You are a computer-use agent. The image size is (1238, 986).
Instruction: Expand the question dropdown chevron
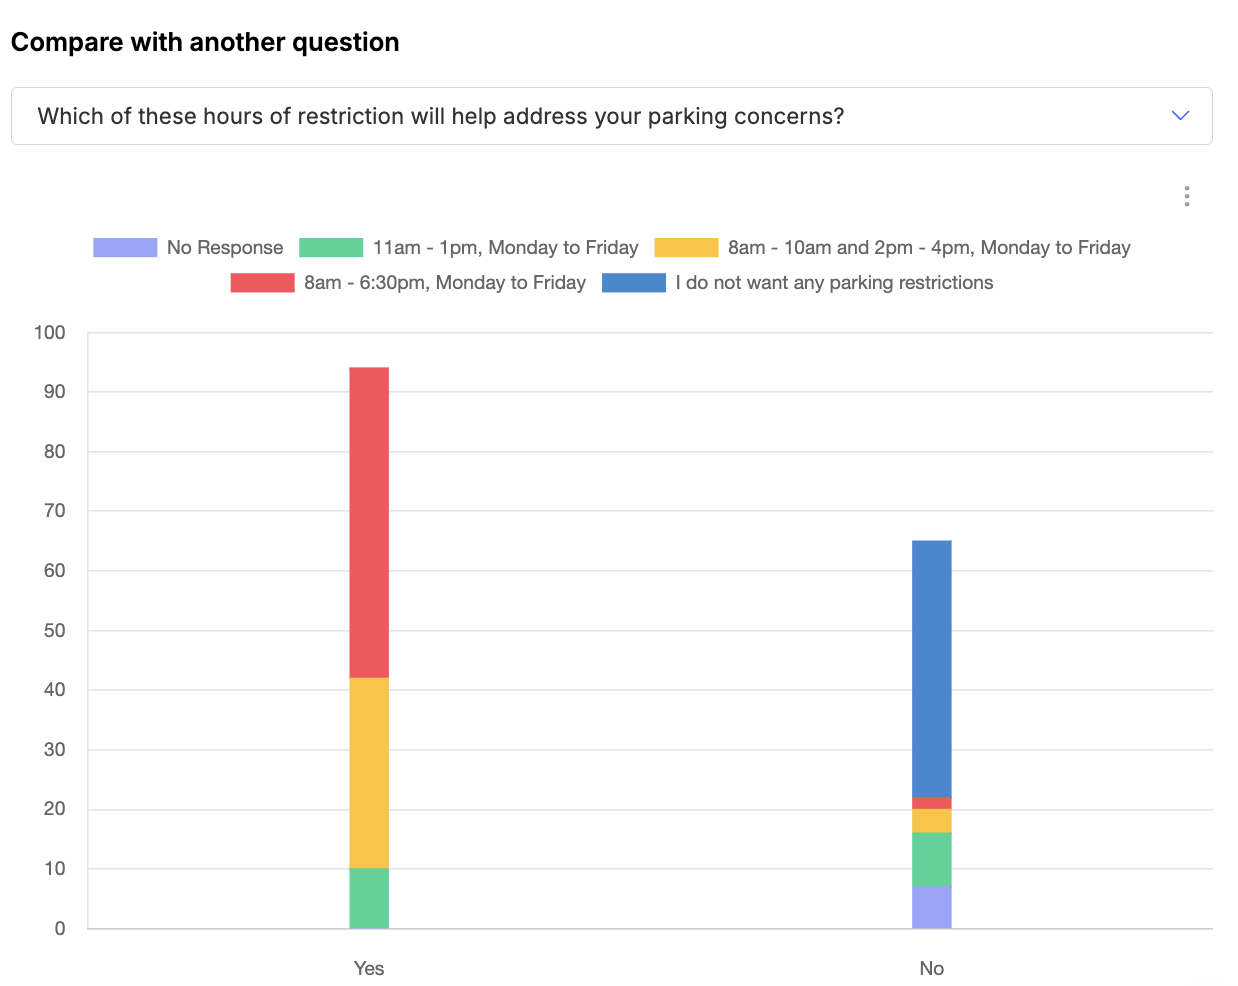[1180, 116]
